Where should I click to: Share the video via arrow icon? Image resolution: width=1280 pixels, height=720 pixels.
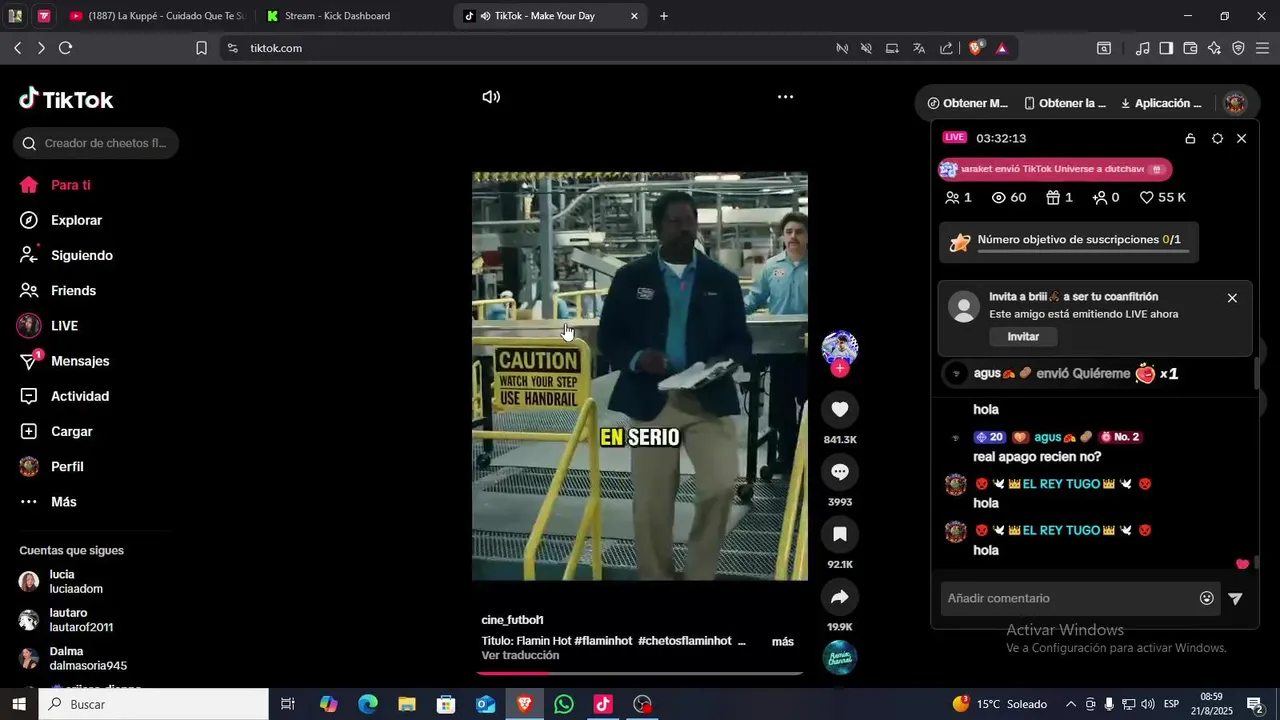(x=840, y=597)
